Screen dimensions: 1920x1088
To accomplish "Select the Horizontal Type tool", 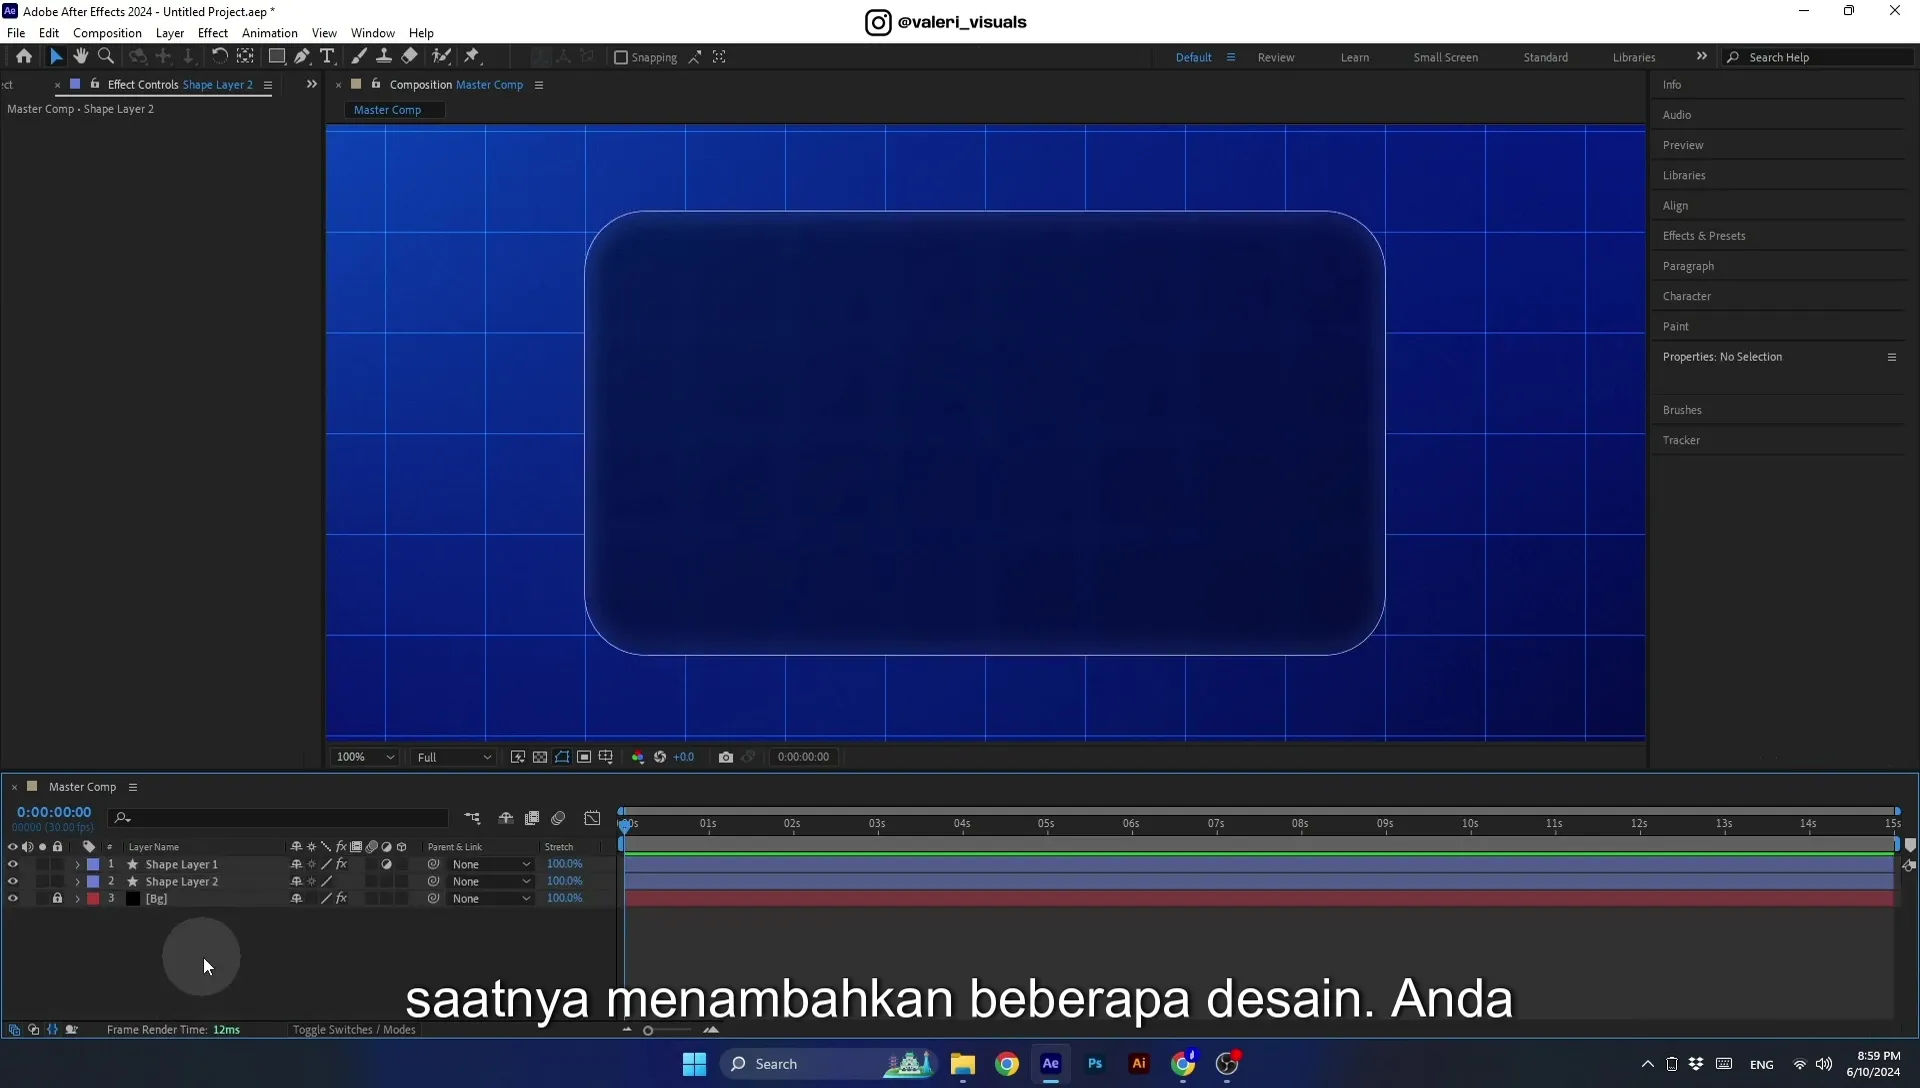I will 327,57.
